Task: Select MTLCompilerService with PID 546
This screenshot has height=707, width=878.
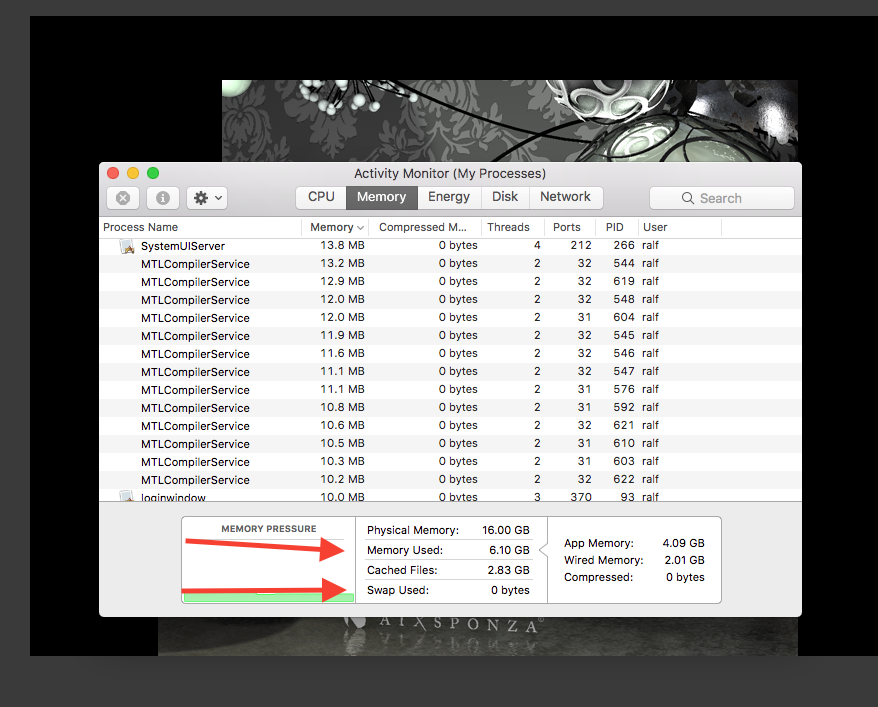Action: coord(450,353)
